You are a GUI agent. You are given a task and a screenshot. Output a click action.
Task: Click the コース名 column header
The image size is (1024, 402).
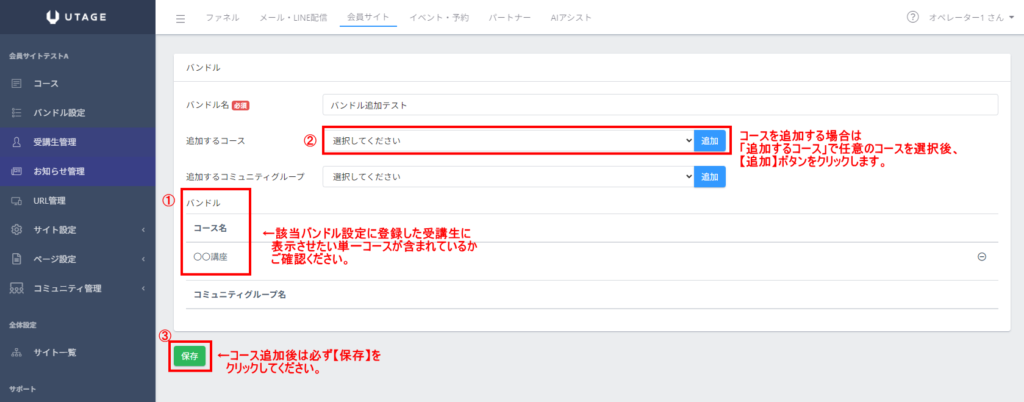pyautogui.click(x=210, y=229)
